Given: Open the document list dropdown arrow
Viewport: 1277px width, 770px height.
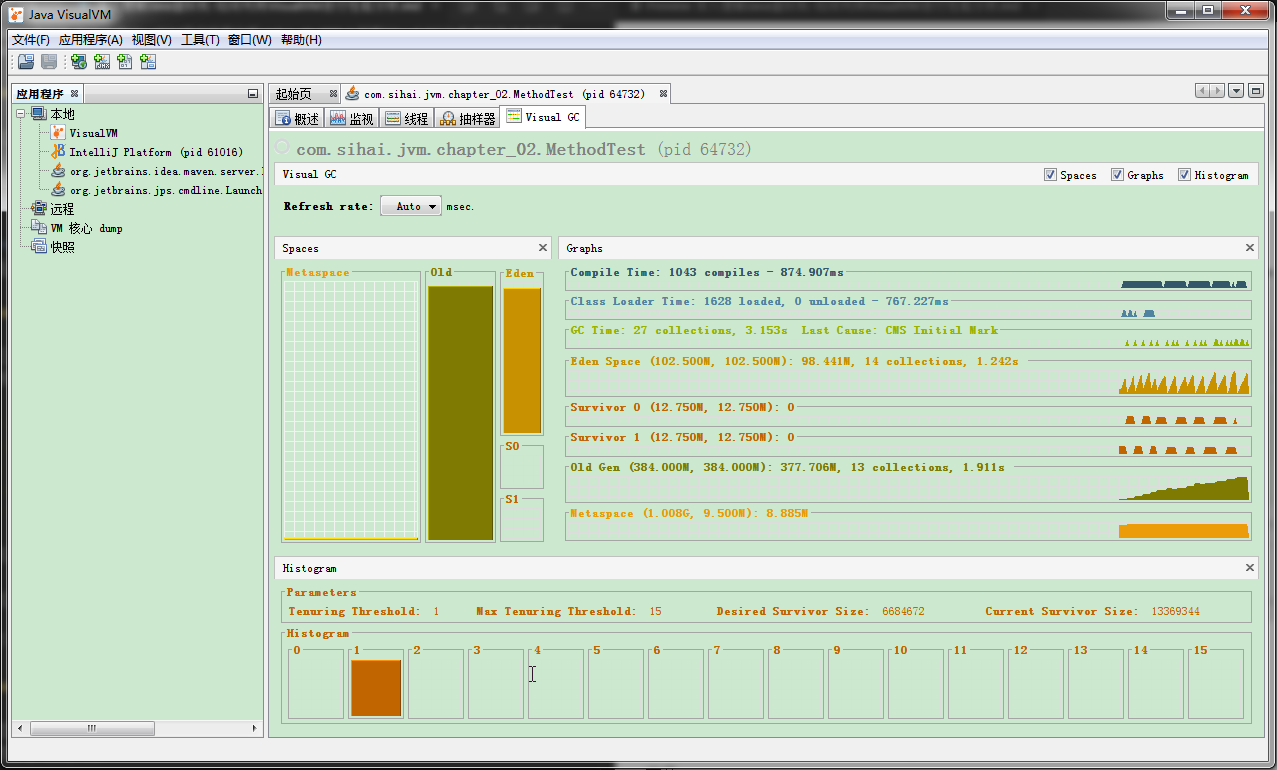Looking at the screenshot, I should 1236,91.
